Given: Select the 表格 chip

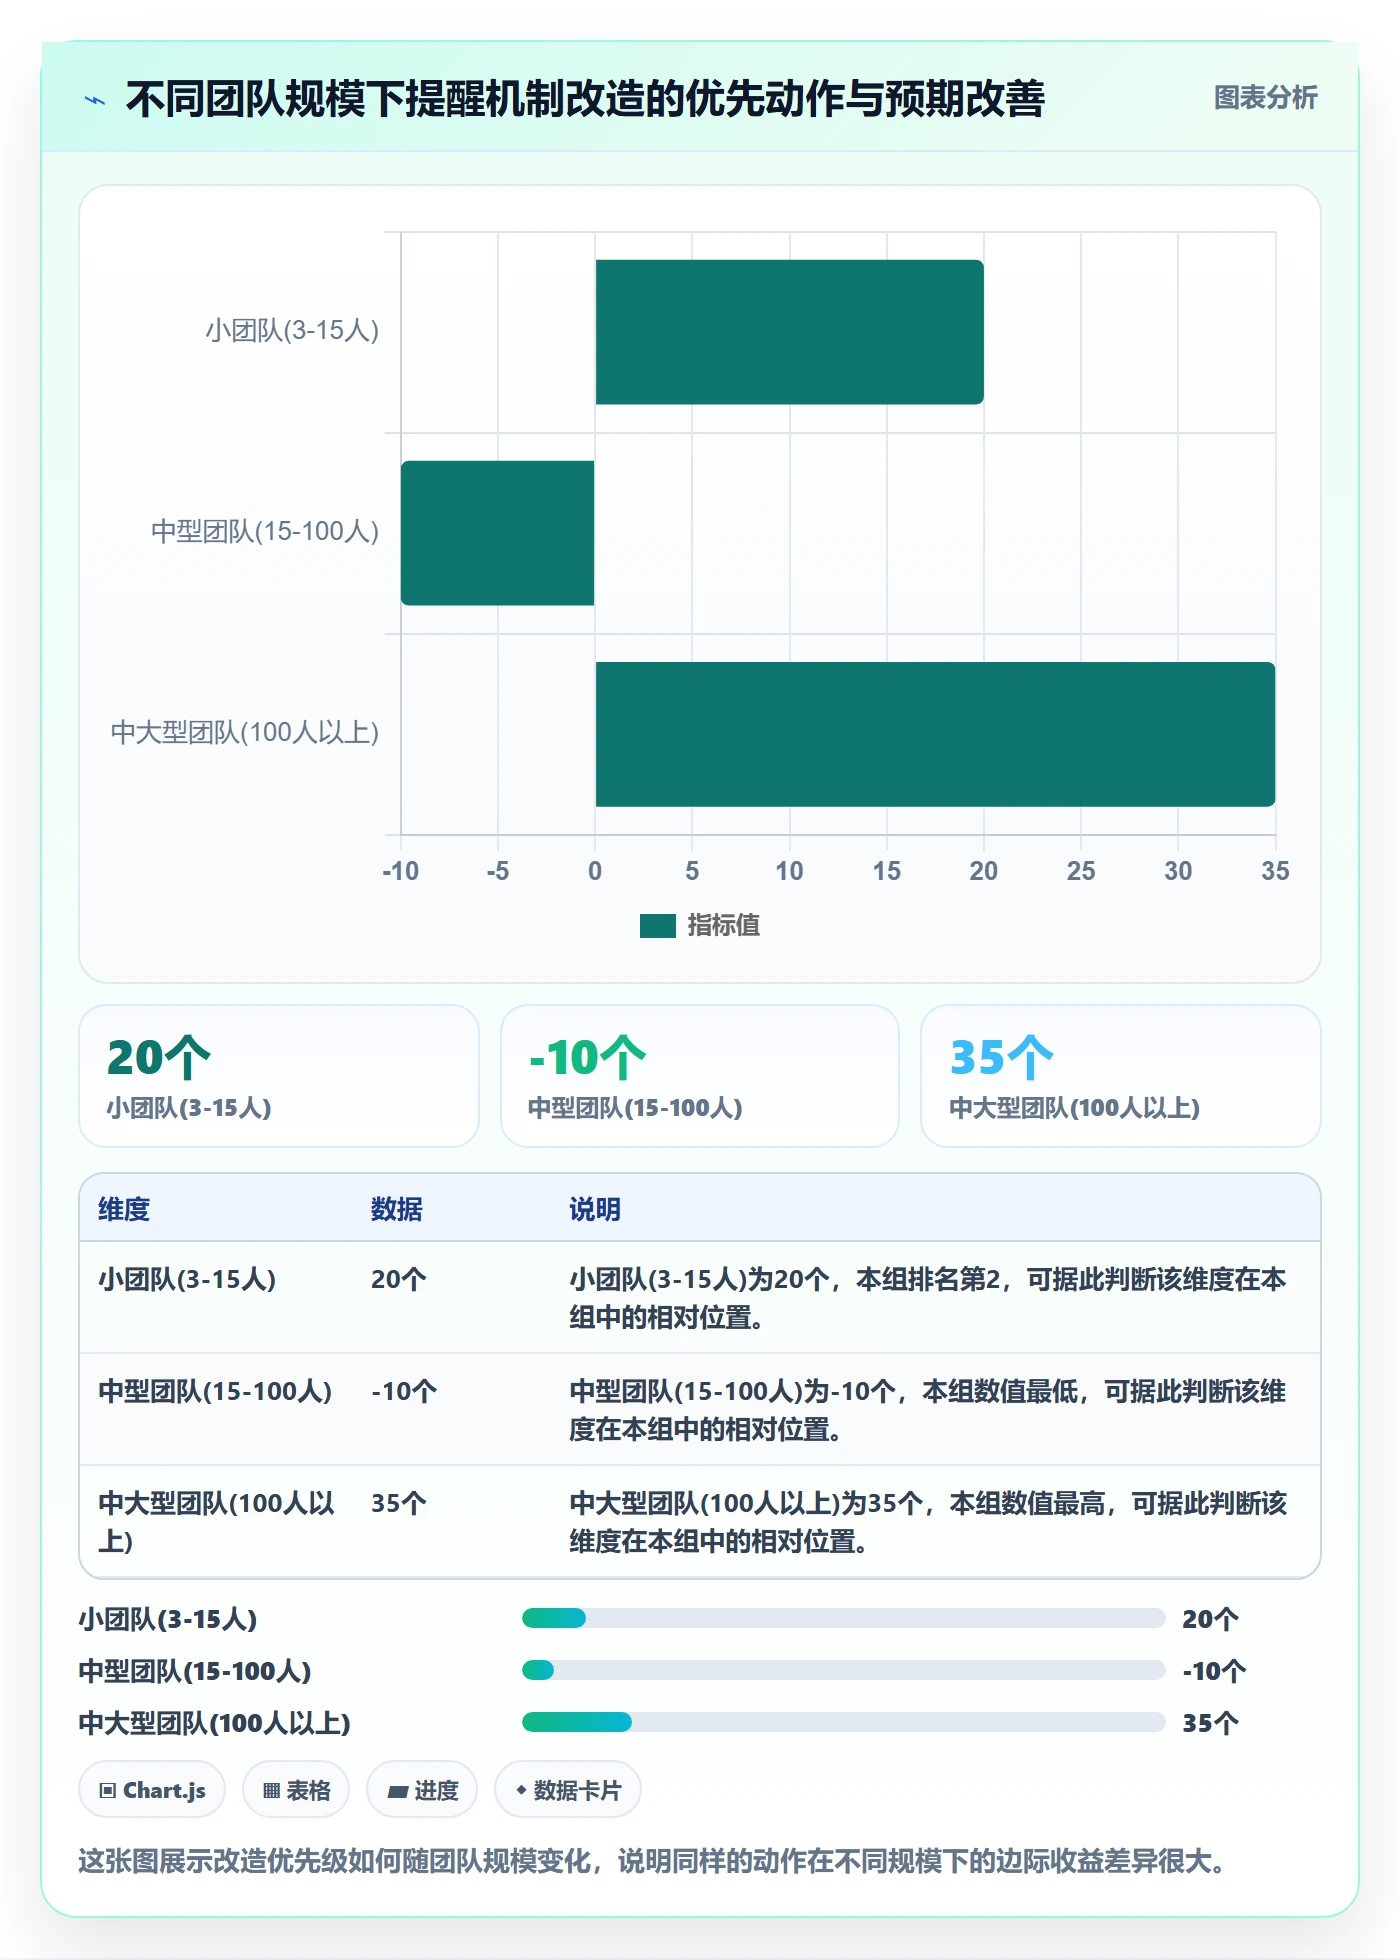Looking at the screenshot, I should [x=296, y=1790].
